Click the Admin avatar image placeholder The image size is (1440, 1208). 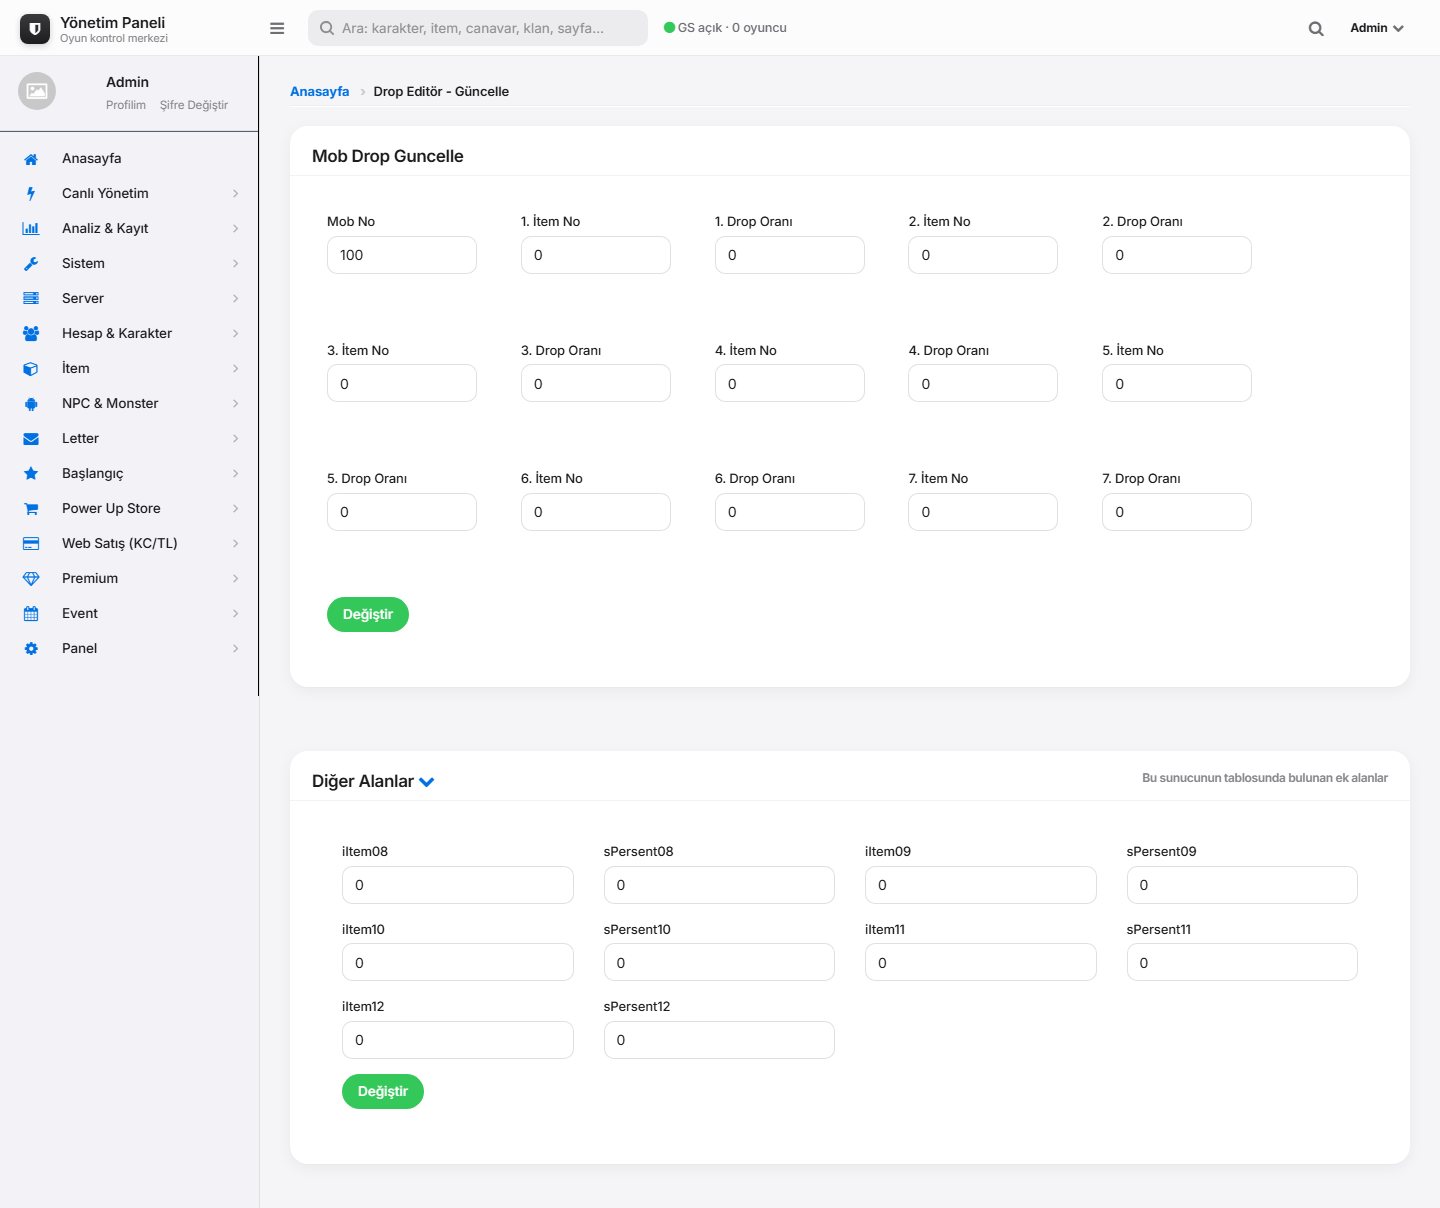37,91
